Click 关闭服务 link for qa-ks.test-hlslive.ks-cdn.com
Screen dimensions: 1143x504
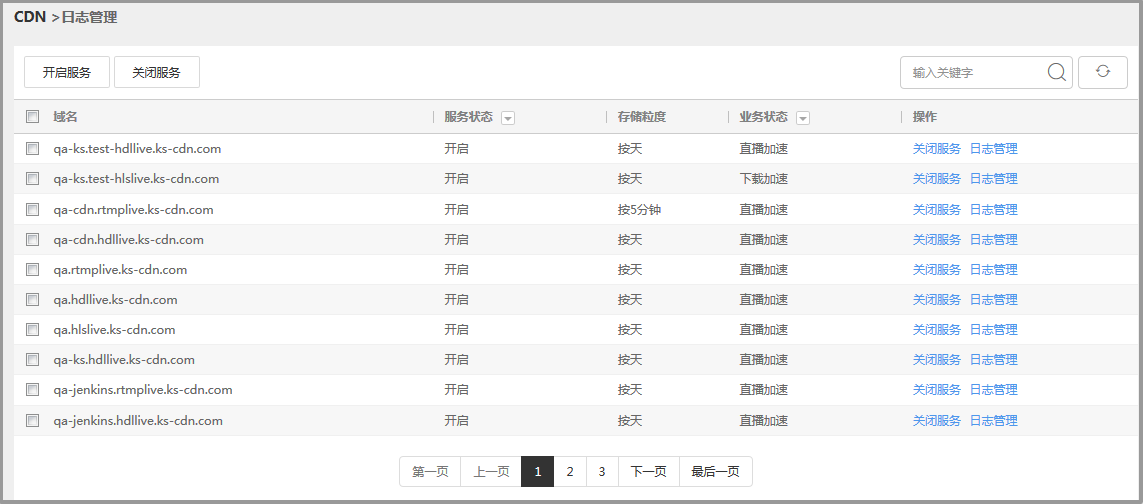[936, 179]
